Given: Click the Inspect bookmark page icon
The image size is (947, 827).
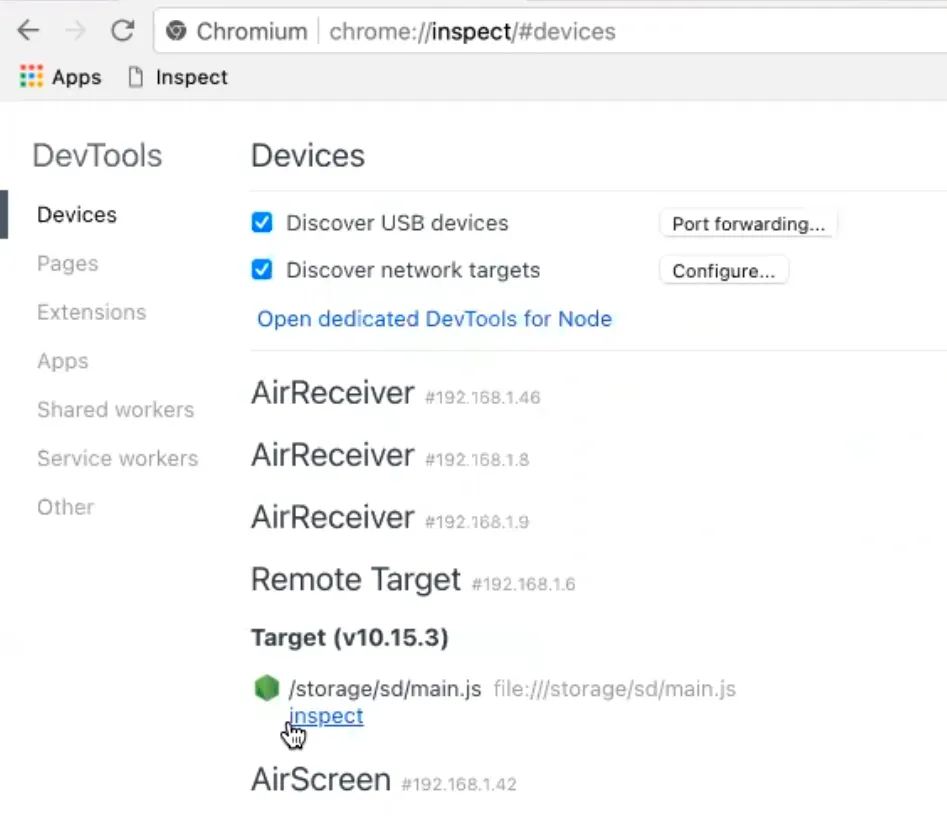Looking at the screenshot, I should [x=136, y=77].
